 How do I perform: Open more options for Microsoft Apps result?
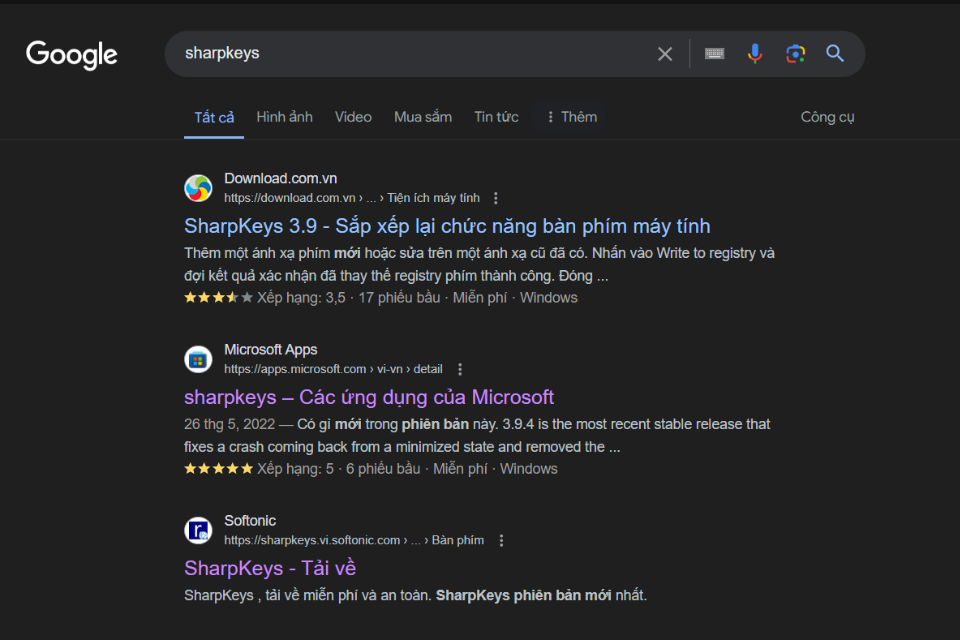tap(460, 369)
